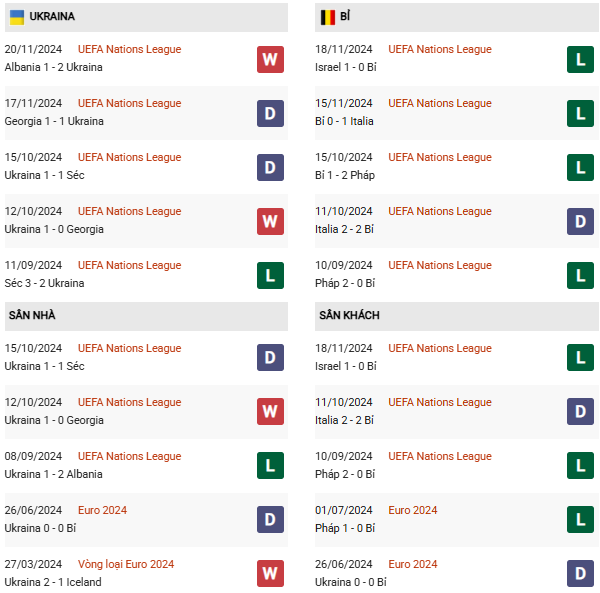The height and width of the screenshot is (593, 600).
Task: Click L badge for Ukraina 1-2 Albania
Action: click(270, 465)
